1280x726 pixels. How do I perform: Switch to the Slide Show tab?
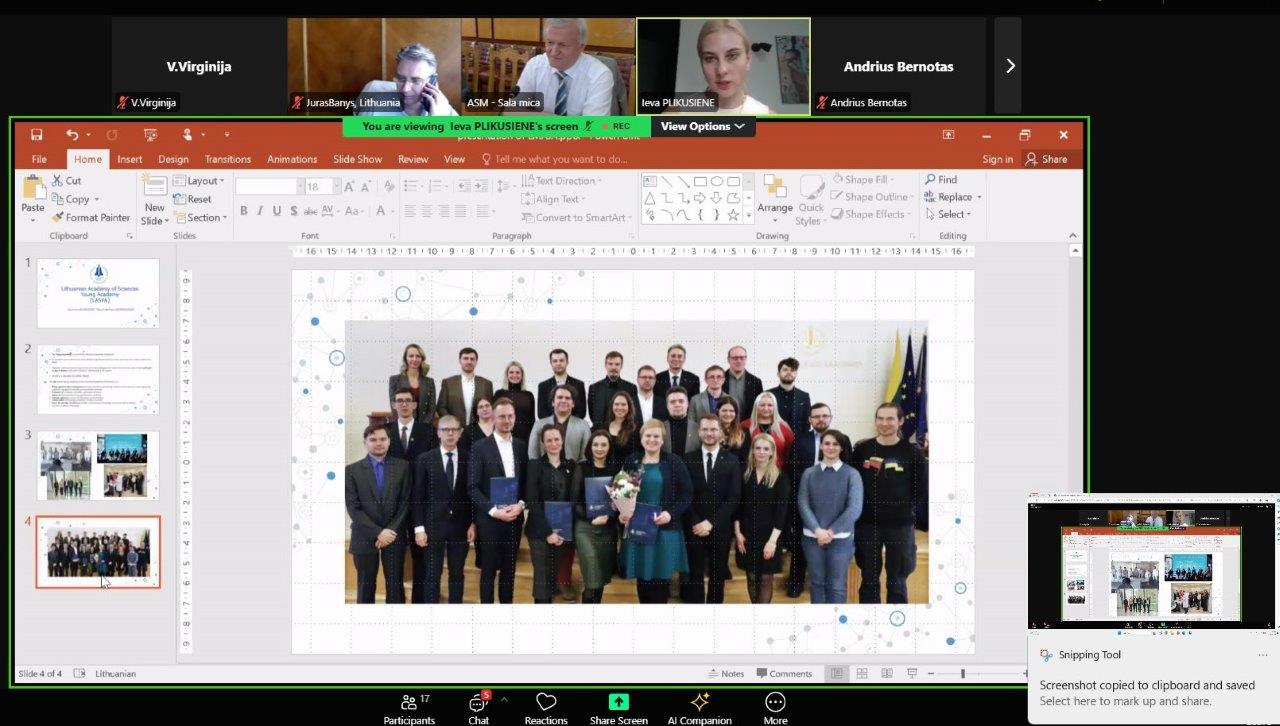[x=357, y=159]
